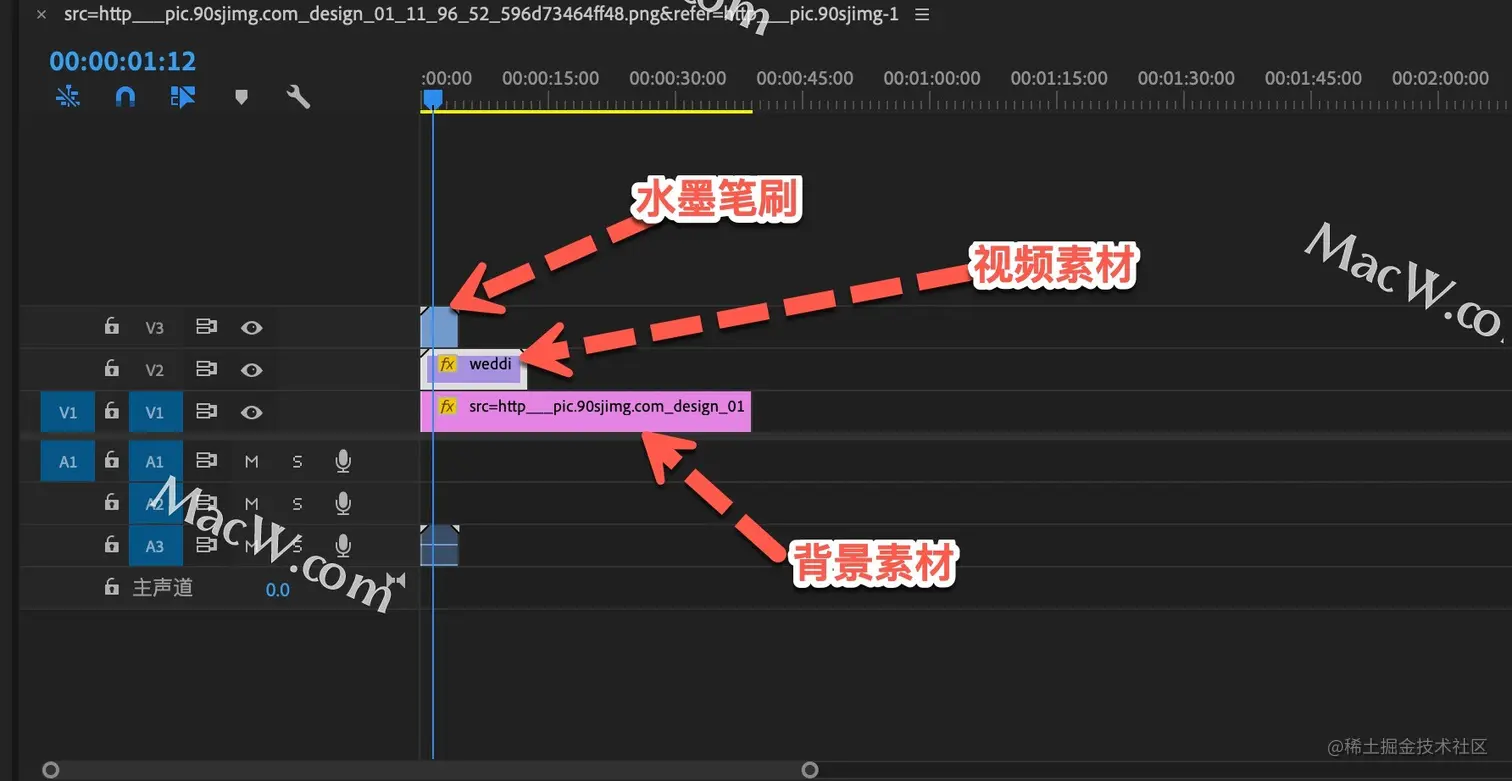The image size is (1512, 781).
Task: Click the 主声道 master track label
Action: [x=163, y=588]
